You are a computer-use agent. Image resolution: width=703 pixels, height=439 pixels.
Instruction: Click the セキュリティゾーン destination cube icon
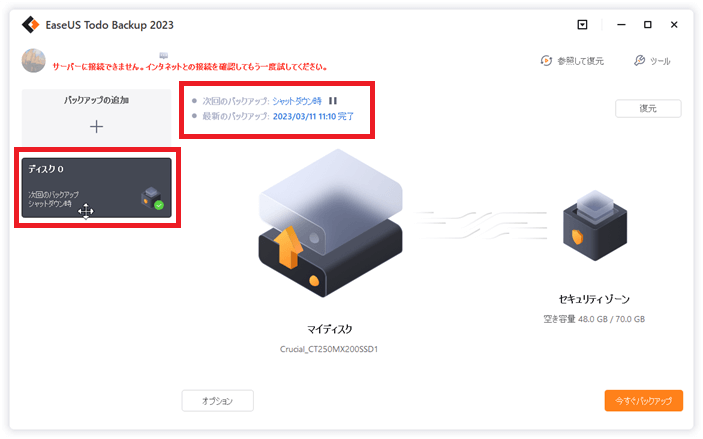point(595,226)
